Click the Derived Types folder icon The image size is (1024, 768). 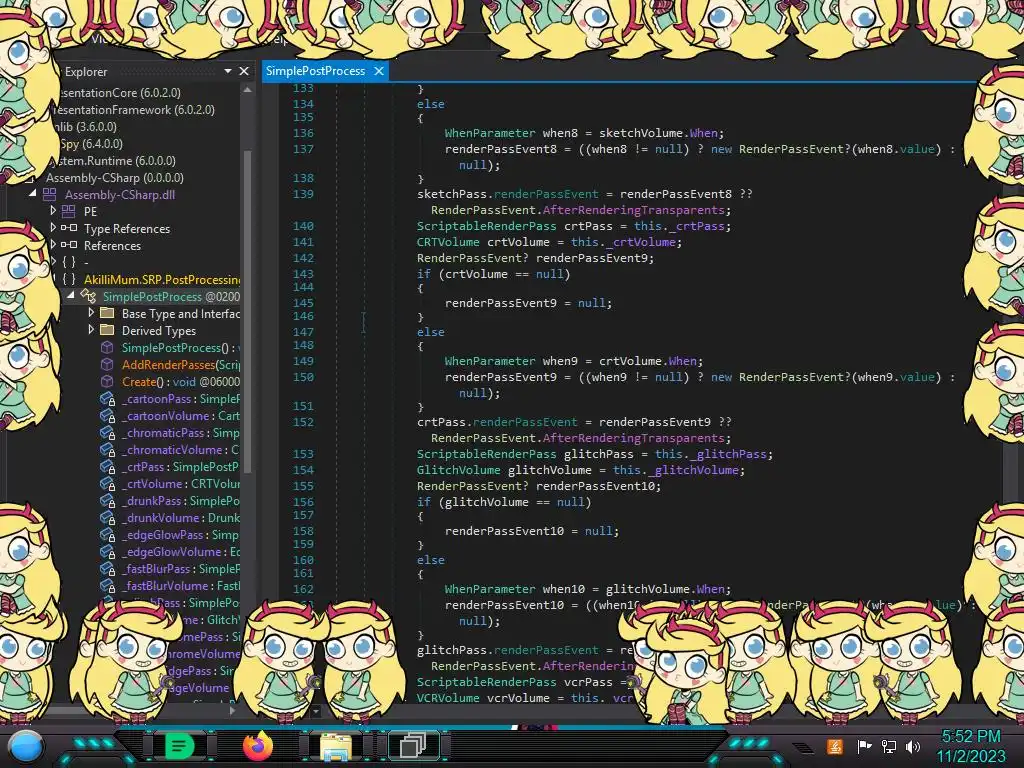(107, 330)
